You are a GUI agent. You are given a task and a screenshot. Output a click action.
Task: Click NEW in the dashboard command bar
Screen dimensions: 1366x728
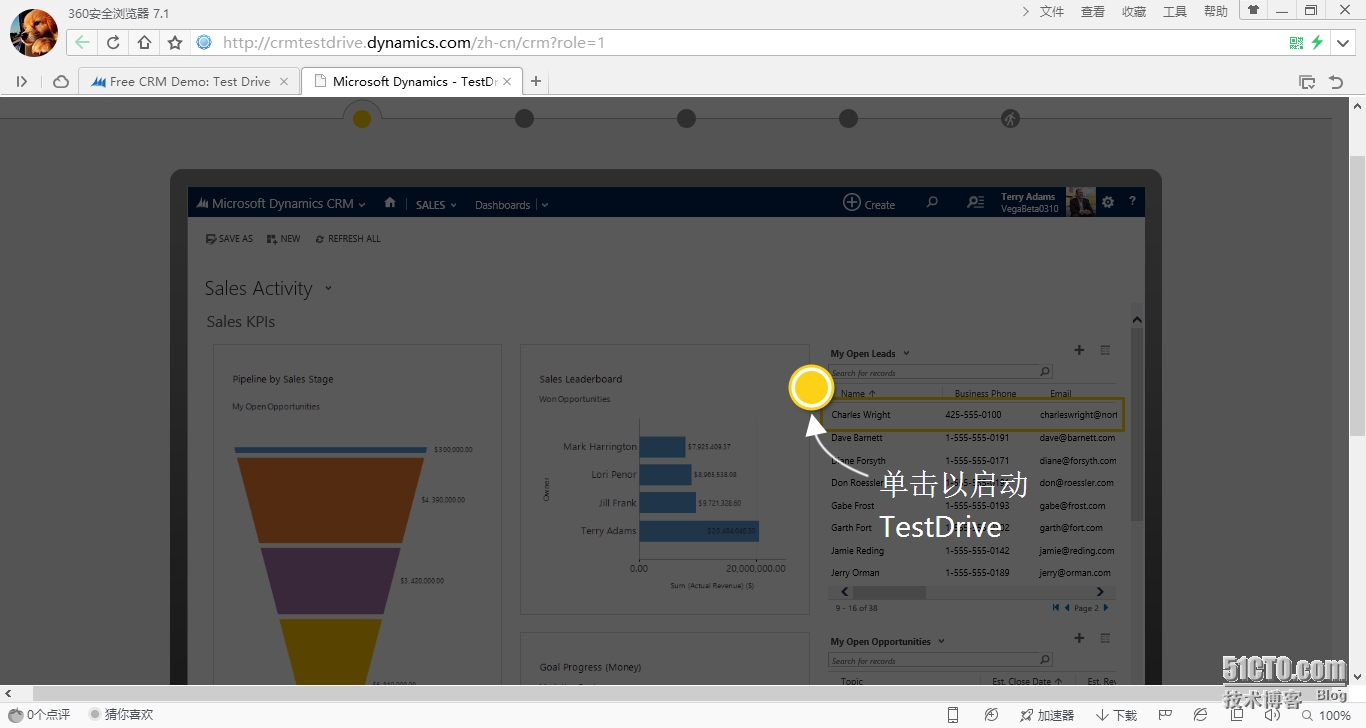[x=284, y=239]
